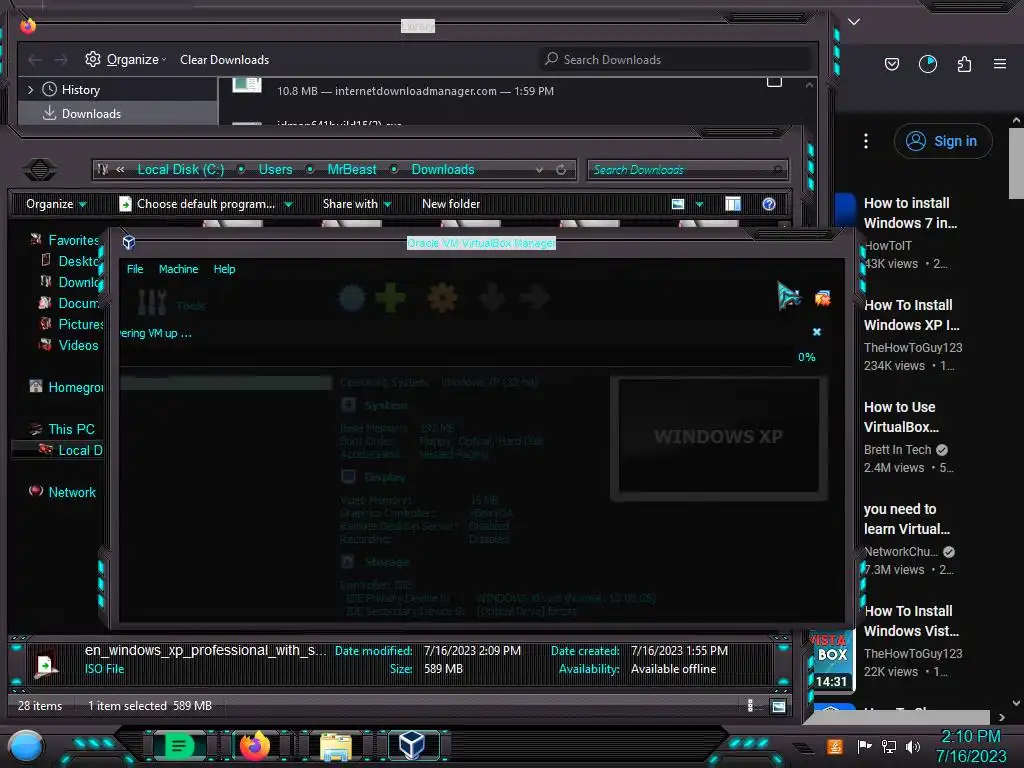This screenshot has width=1024, height=768.
Task: Select This PC in Explorer sidebar
Action: click(71, 429)
